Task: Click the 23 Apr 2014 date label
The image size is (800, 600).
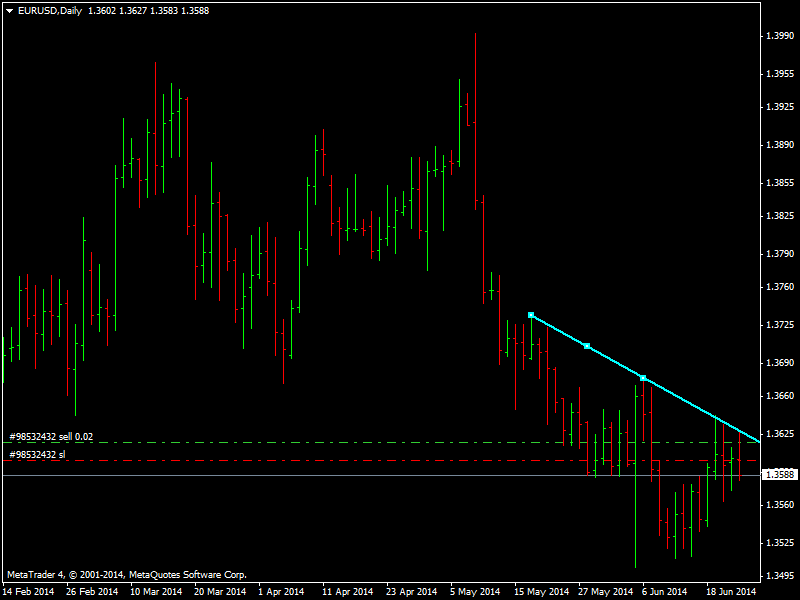Action: (411, 592)
